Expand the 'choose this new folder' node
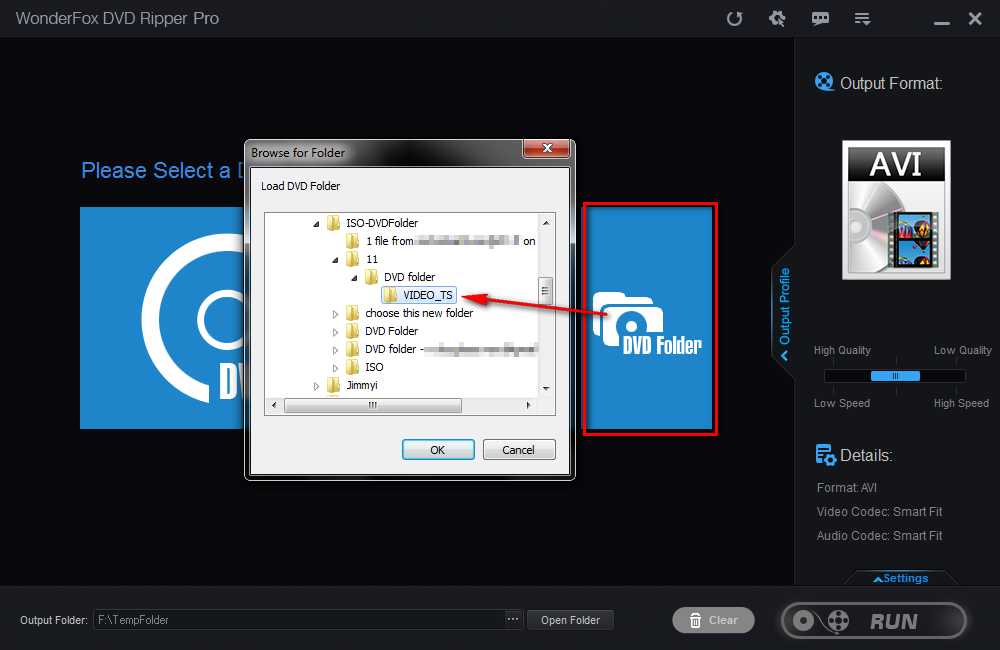The height and width of the screenshot is (650, 1000). coord(336,314)
